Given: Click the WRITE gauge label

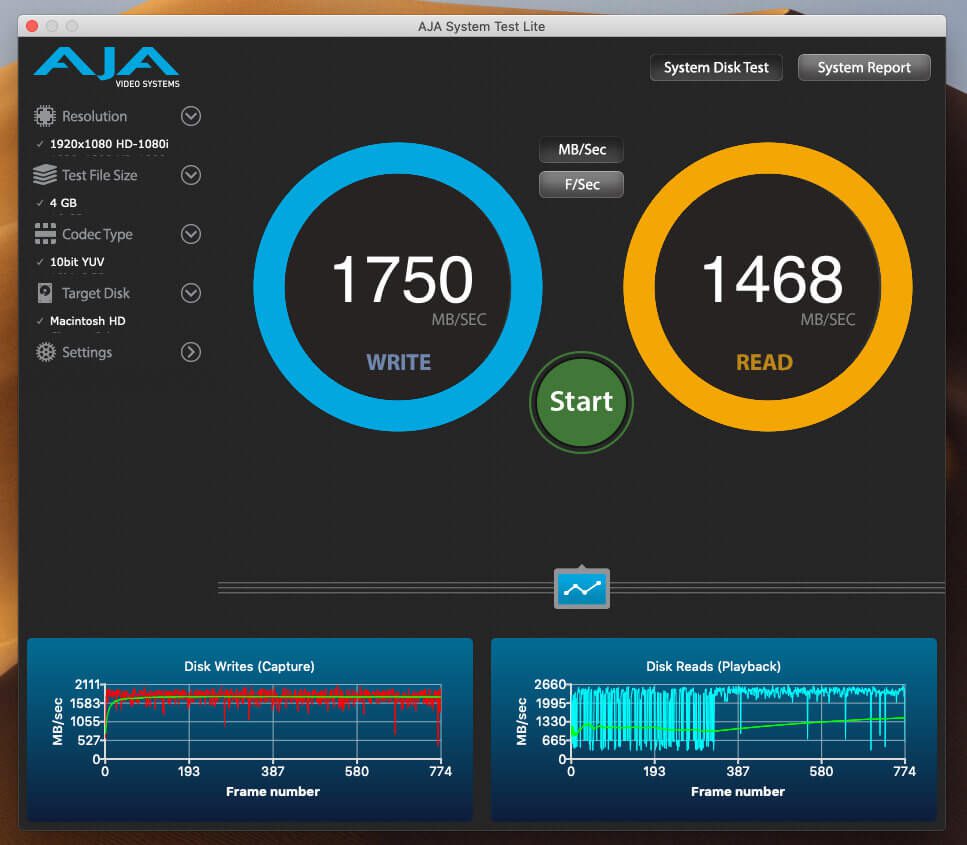Looking at the screenshot, I should click(398, 362).
